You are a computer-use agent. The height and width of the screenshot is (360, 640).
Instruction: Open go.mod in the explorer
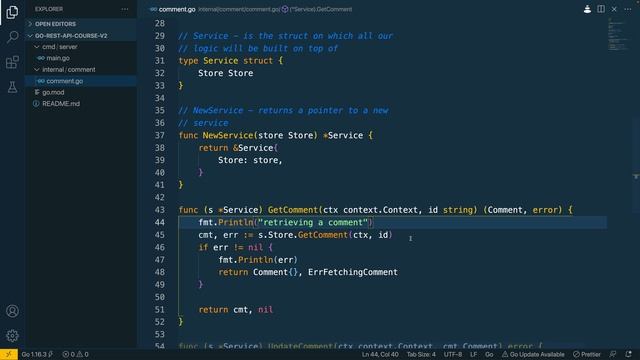tap(53, 92)
